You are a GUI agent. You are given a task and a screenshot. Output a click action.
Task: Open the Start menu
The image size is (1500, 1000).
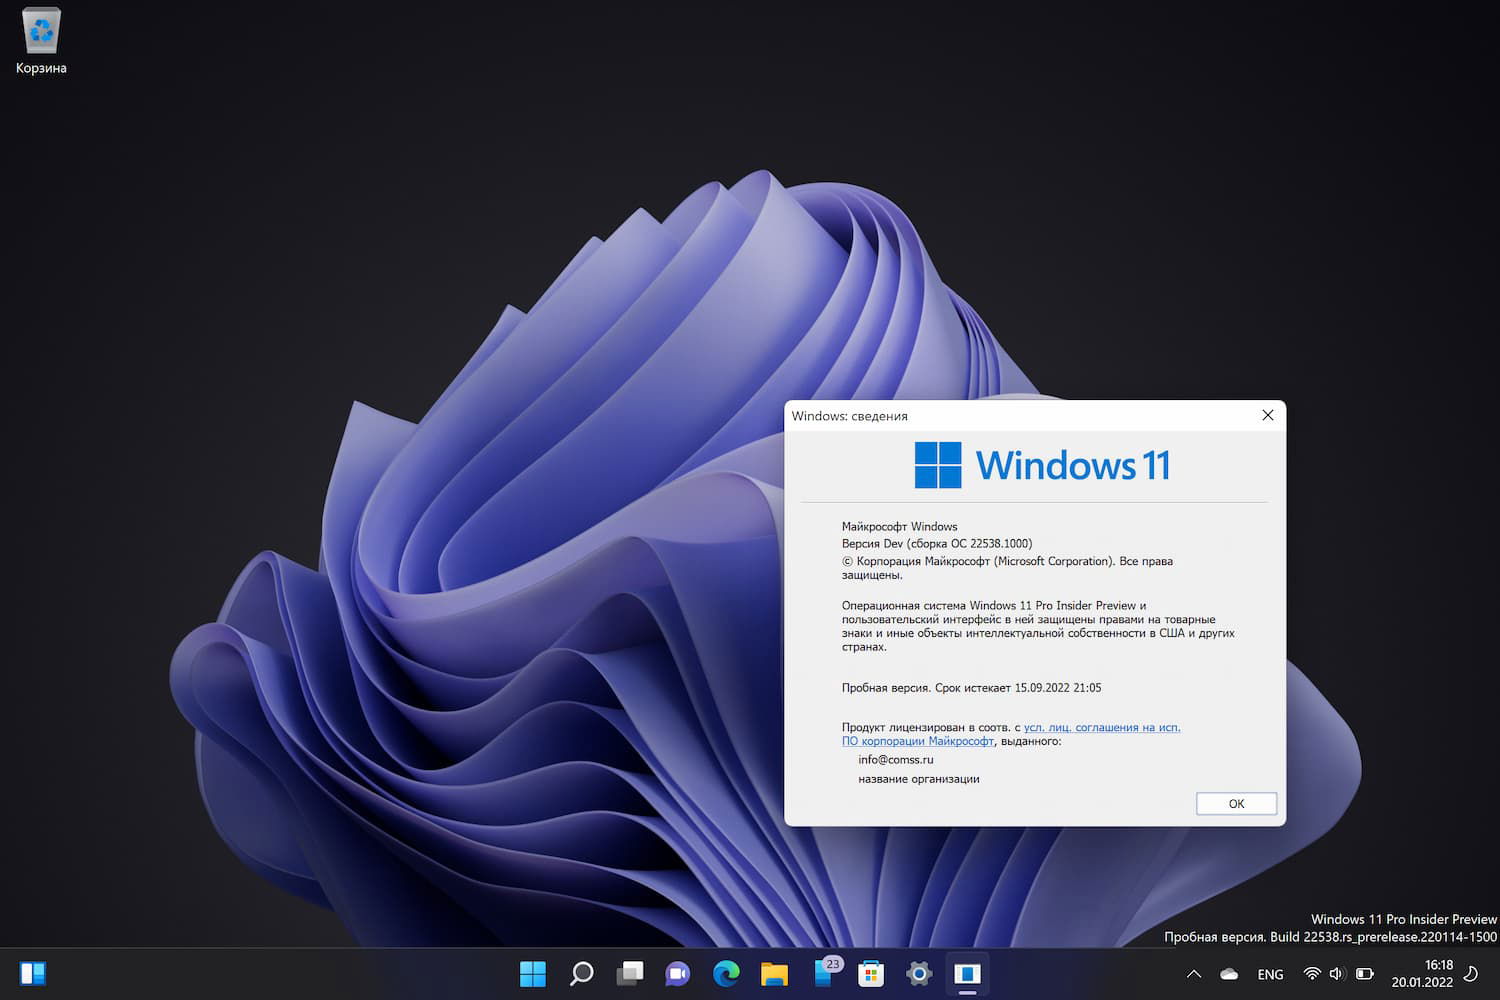533,973
